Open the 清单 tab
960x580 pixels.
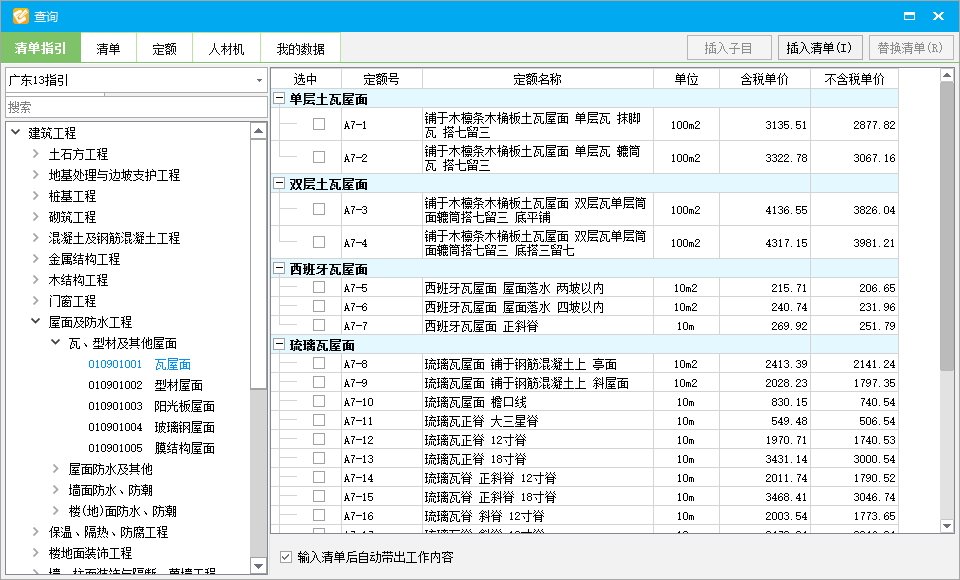pyautogui.click(x=108, y=49)
